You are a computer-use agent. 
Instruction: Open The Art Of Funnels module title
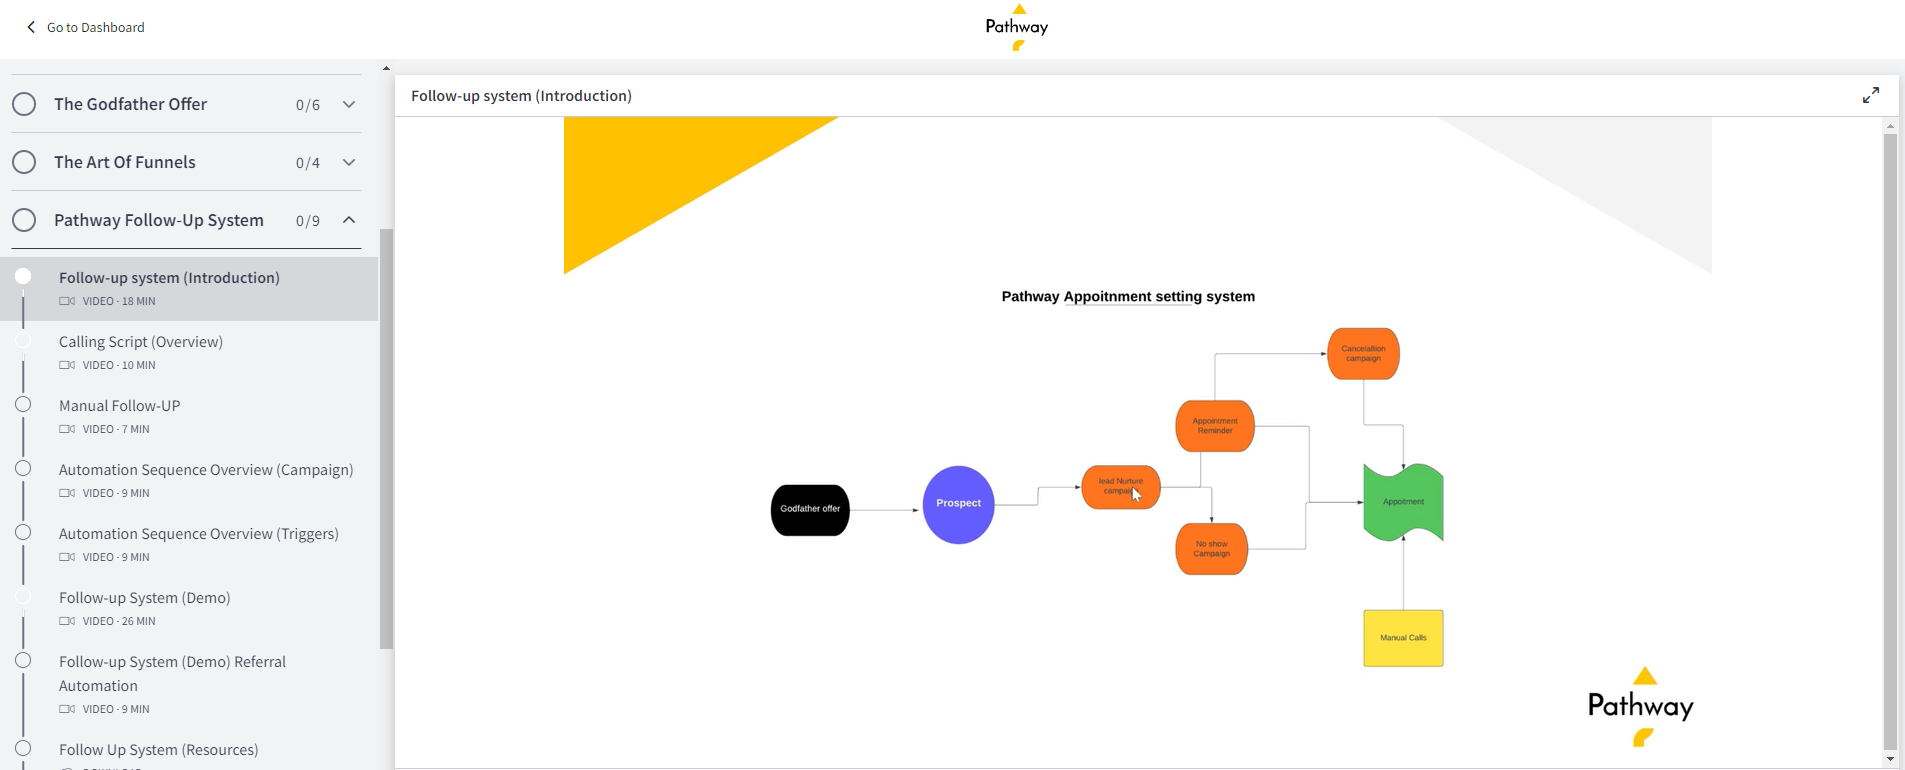pos(124,162)
